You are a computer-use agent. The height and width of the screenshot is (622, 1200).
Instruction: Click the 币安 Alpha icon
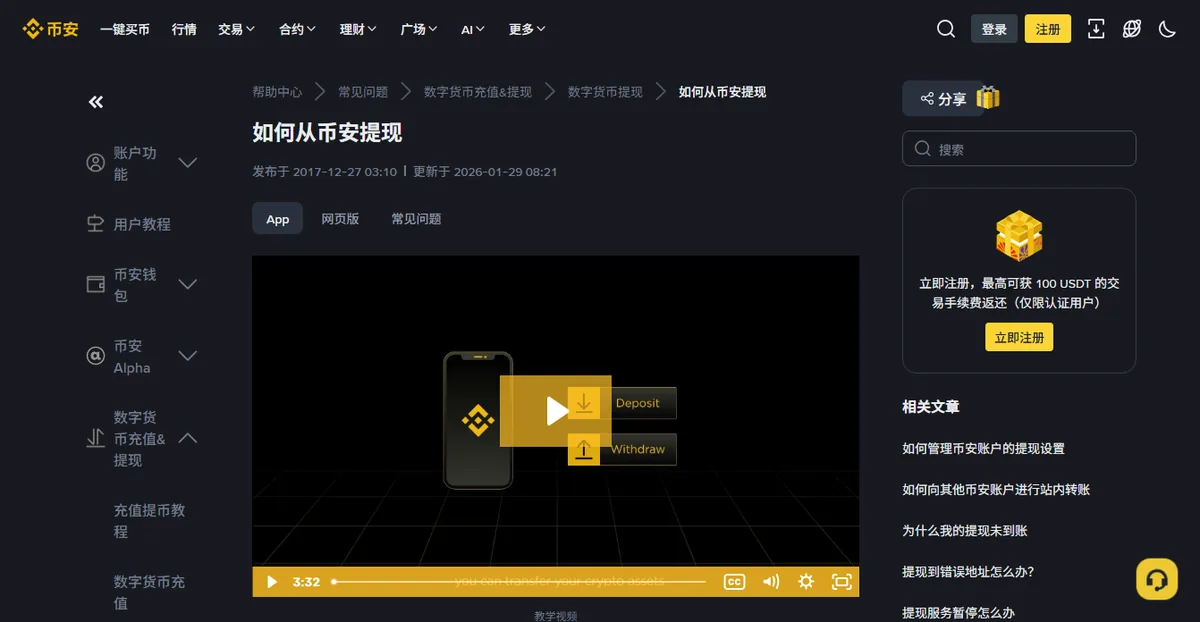96,356
